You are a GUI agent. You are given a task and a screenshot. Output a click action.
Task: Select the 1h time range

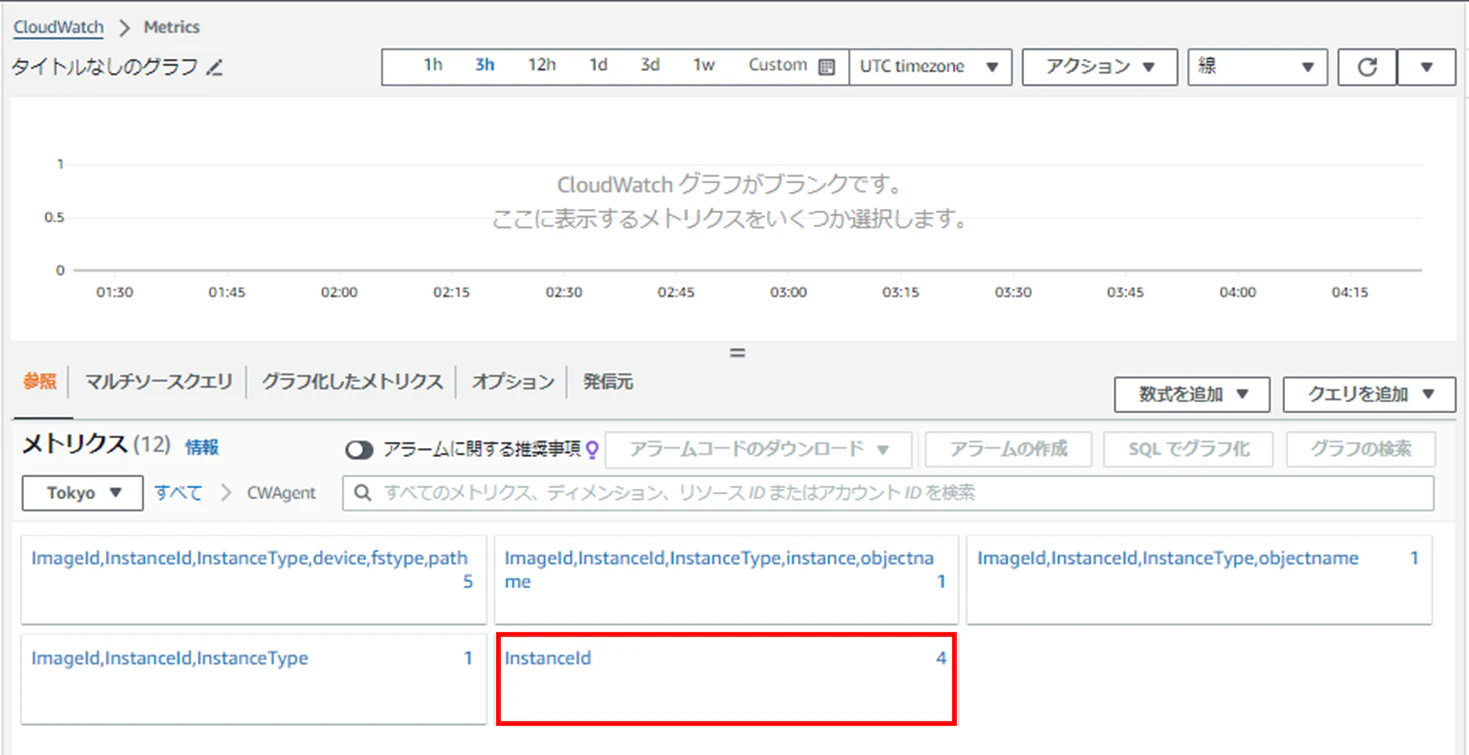click(x=432, y=65)
